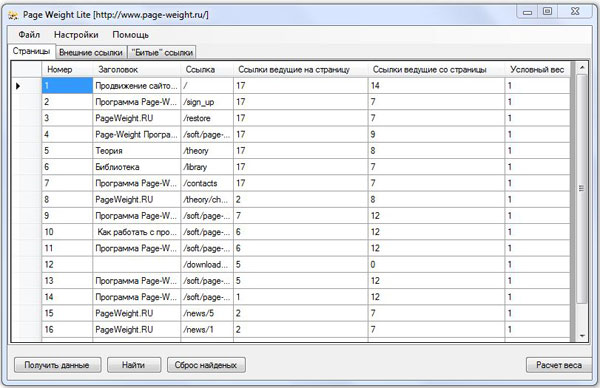Switch to the Страницы tab
The image size is (600, 388).
[31, 51]
